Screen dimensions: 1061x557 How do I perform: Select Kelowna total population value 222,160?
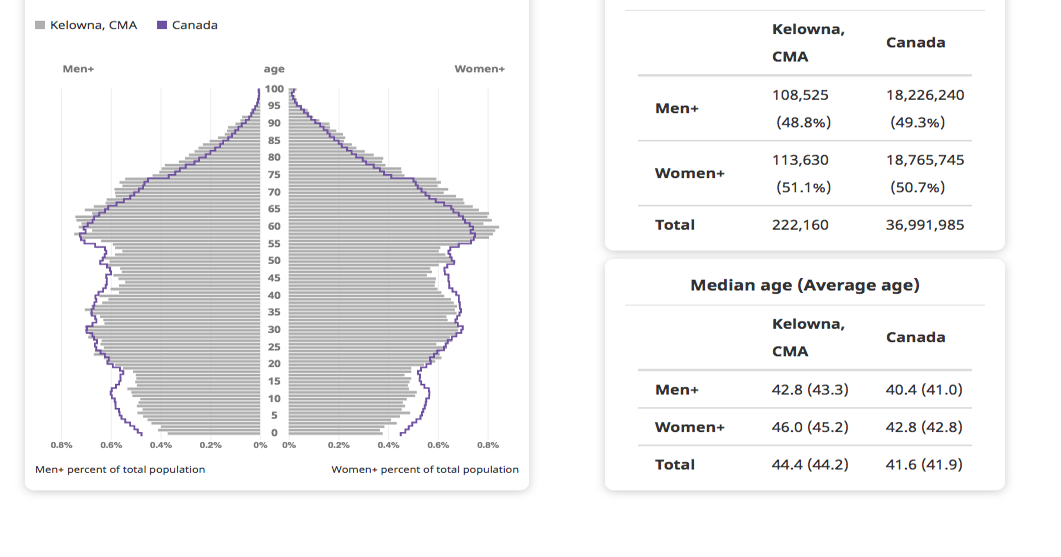tap(800, 225)
